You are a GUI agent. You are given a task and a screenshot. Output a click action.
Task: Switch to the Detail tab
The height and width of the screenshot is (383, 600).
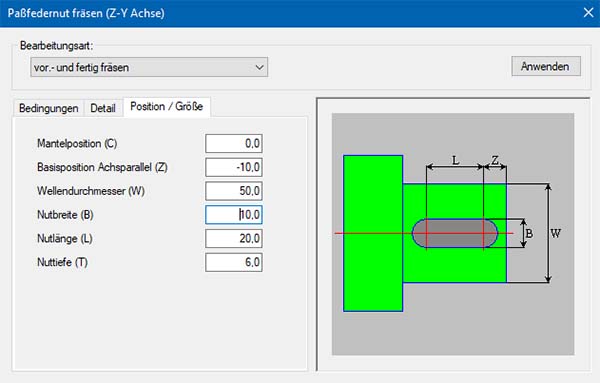click(x=103, y=108)
